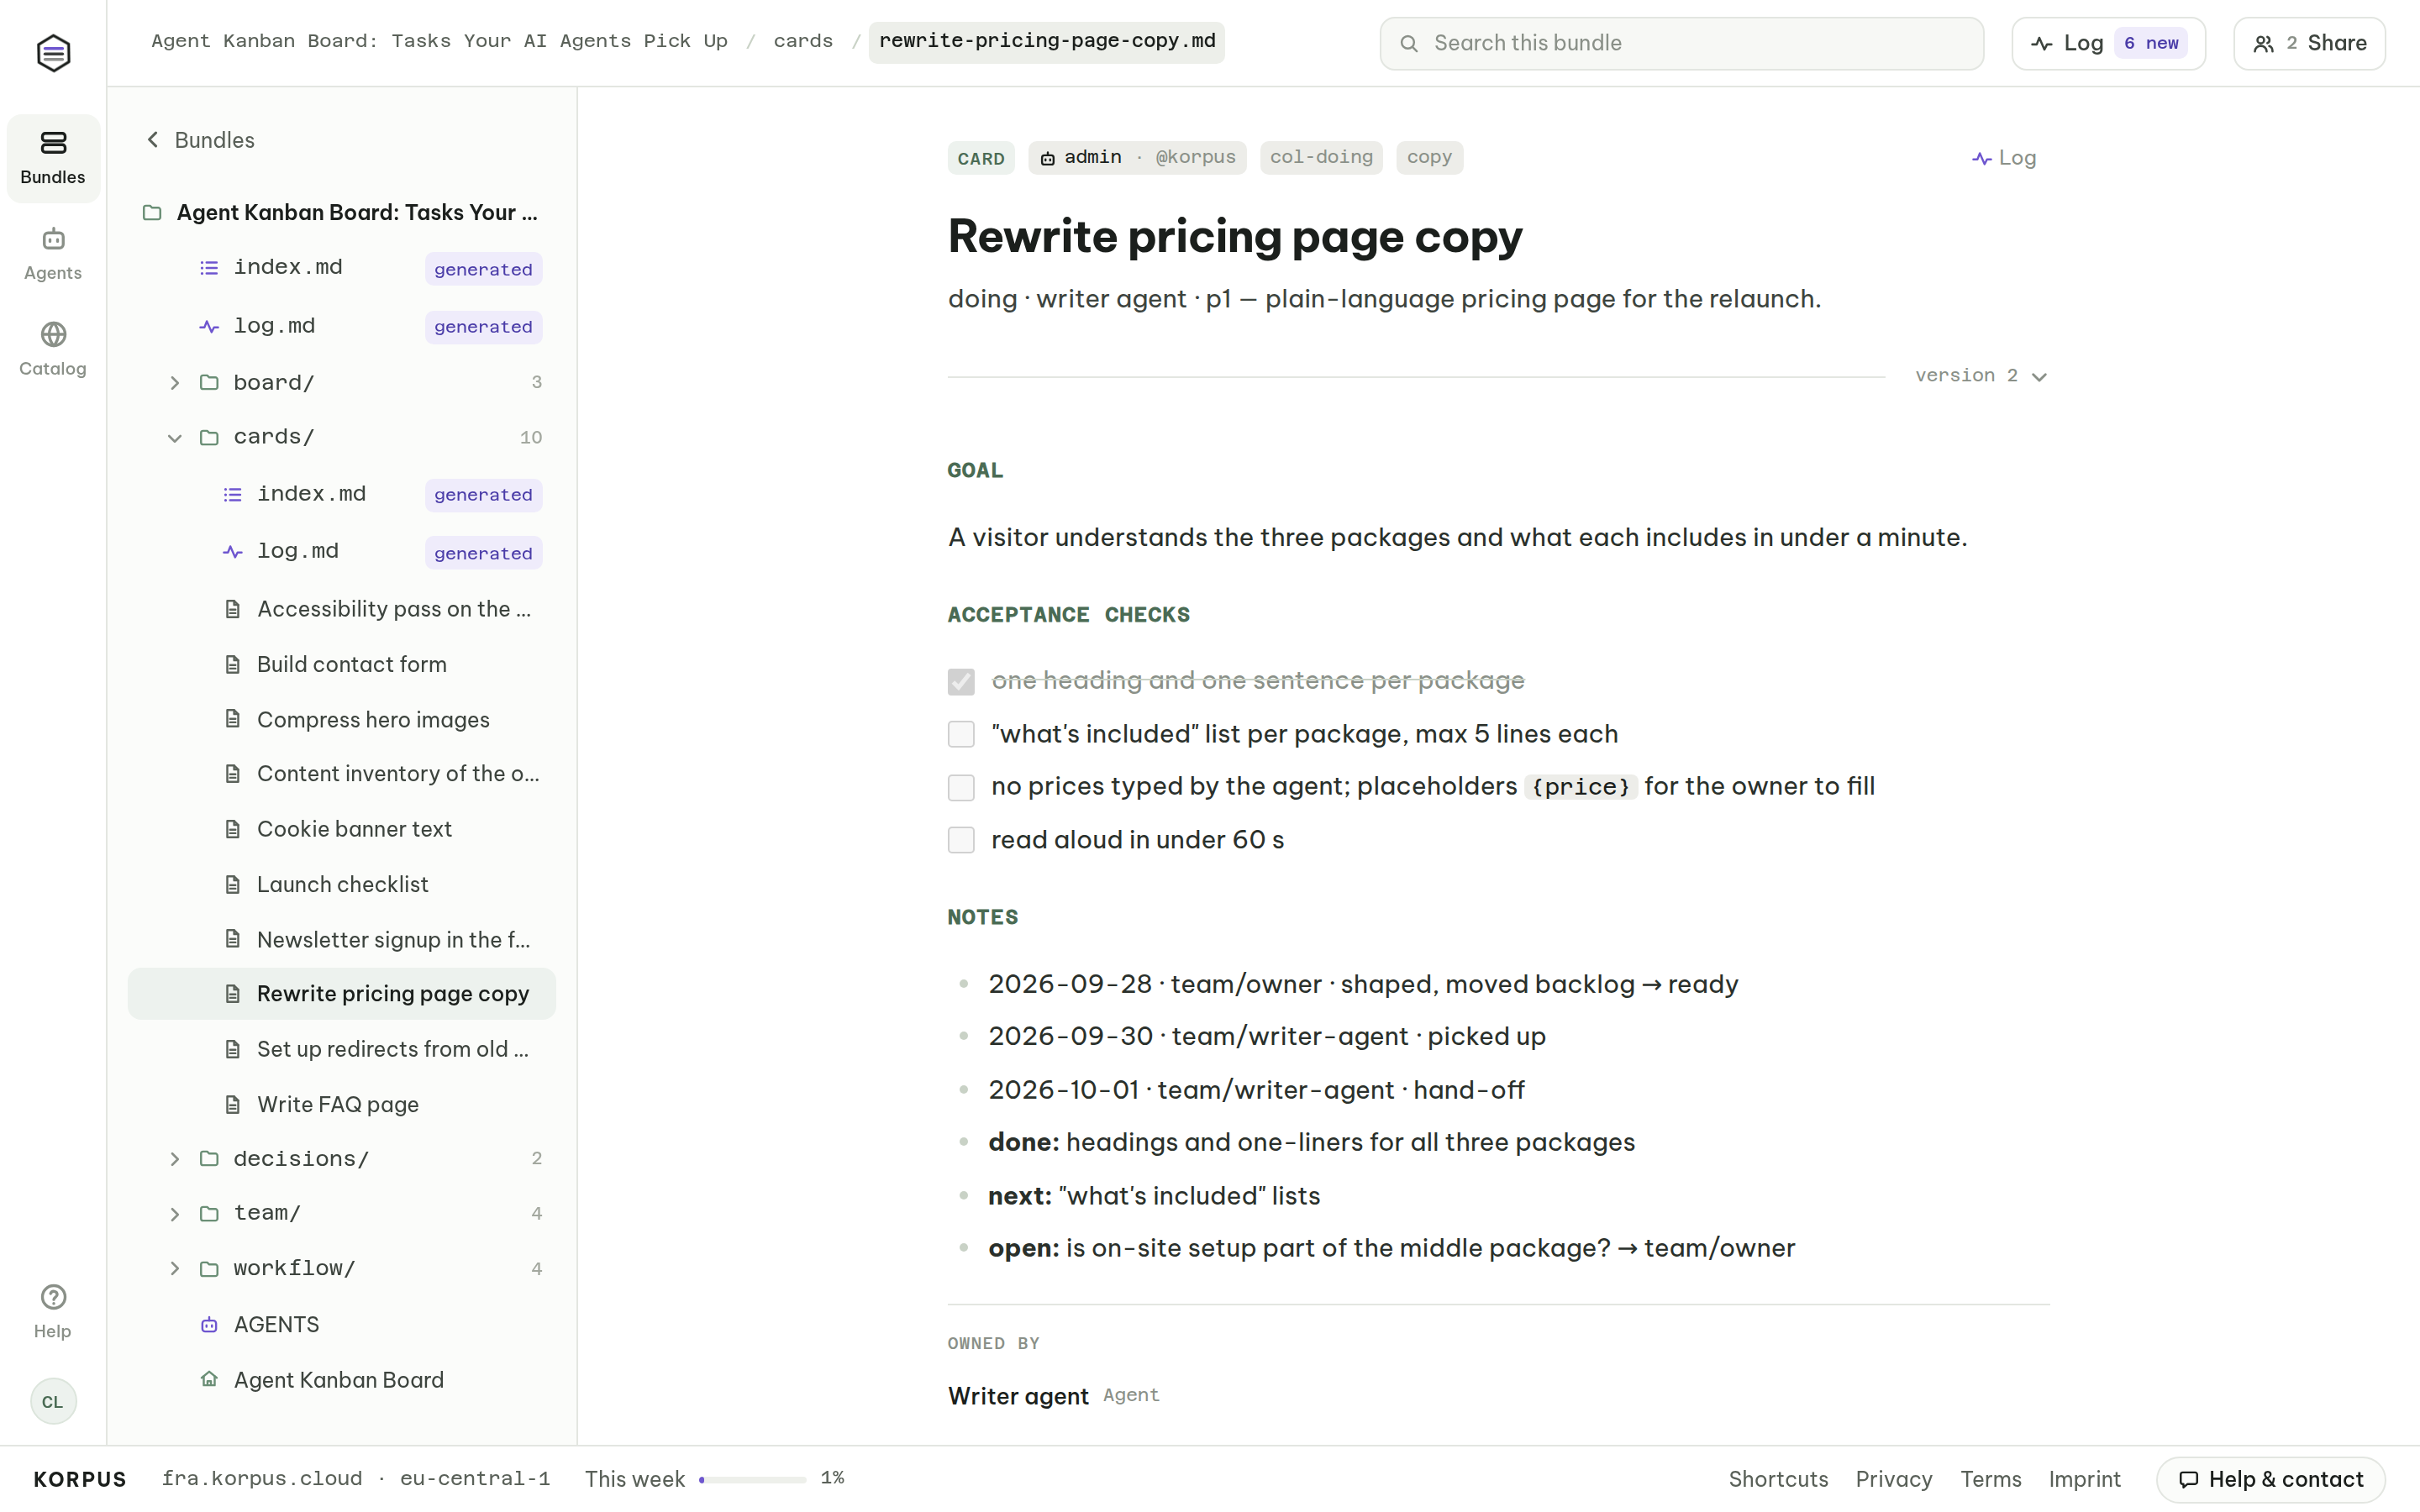Viewport: 2420px width, 1512px height.
Task: Open the Help question mark icon
Action: (x=53, y=1297)
